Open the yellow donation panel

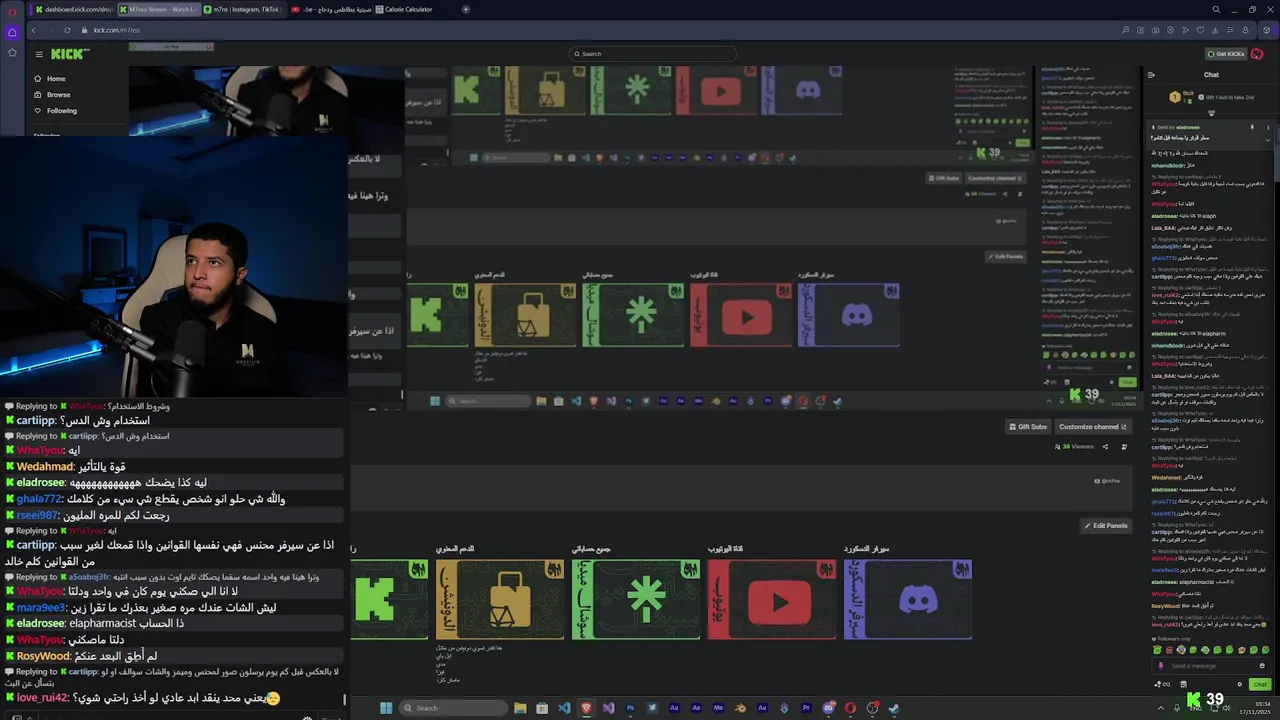click(499, 599)
